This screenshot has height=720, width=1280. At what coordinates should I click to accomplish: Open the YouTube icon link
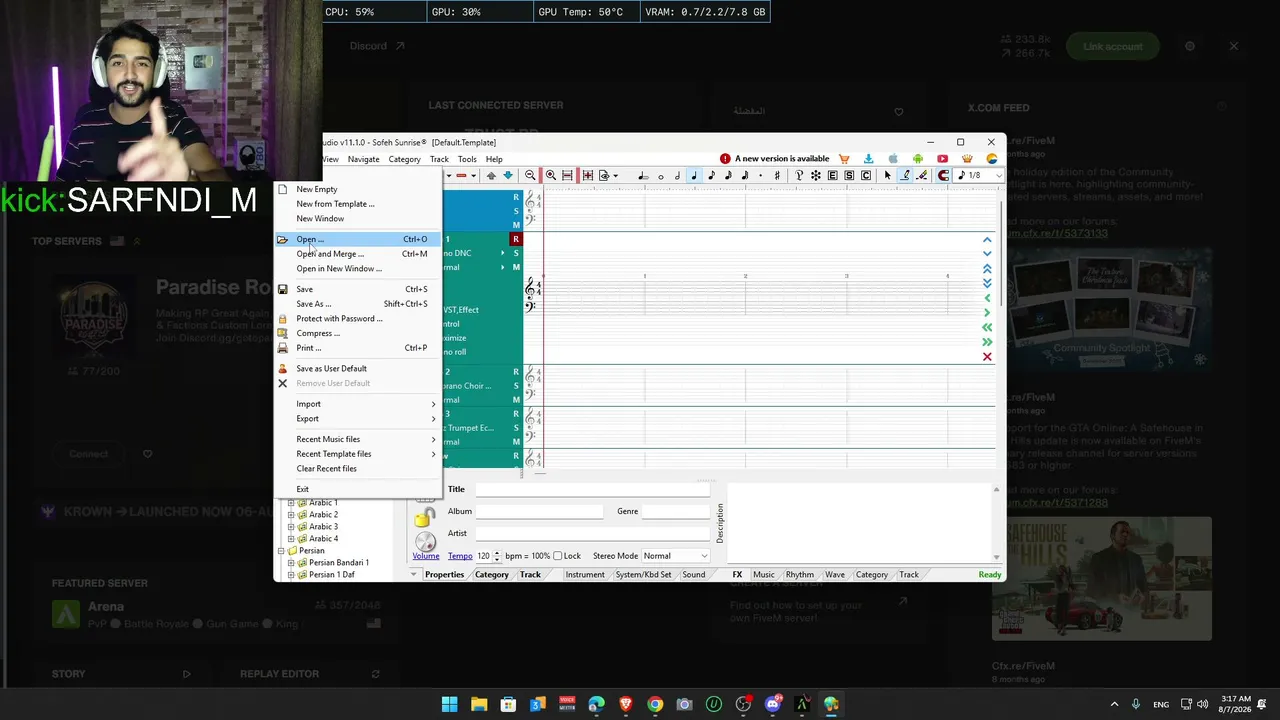(943, 158)
